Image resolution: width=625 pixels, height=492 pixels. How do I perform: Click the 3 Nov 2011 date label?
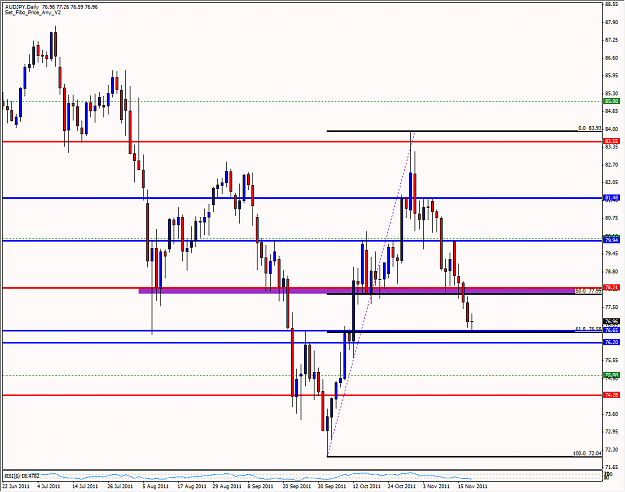coord(436,486)
